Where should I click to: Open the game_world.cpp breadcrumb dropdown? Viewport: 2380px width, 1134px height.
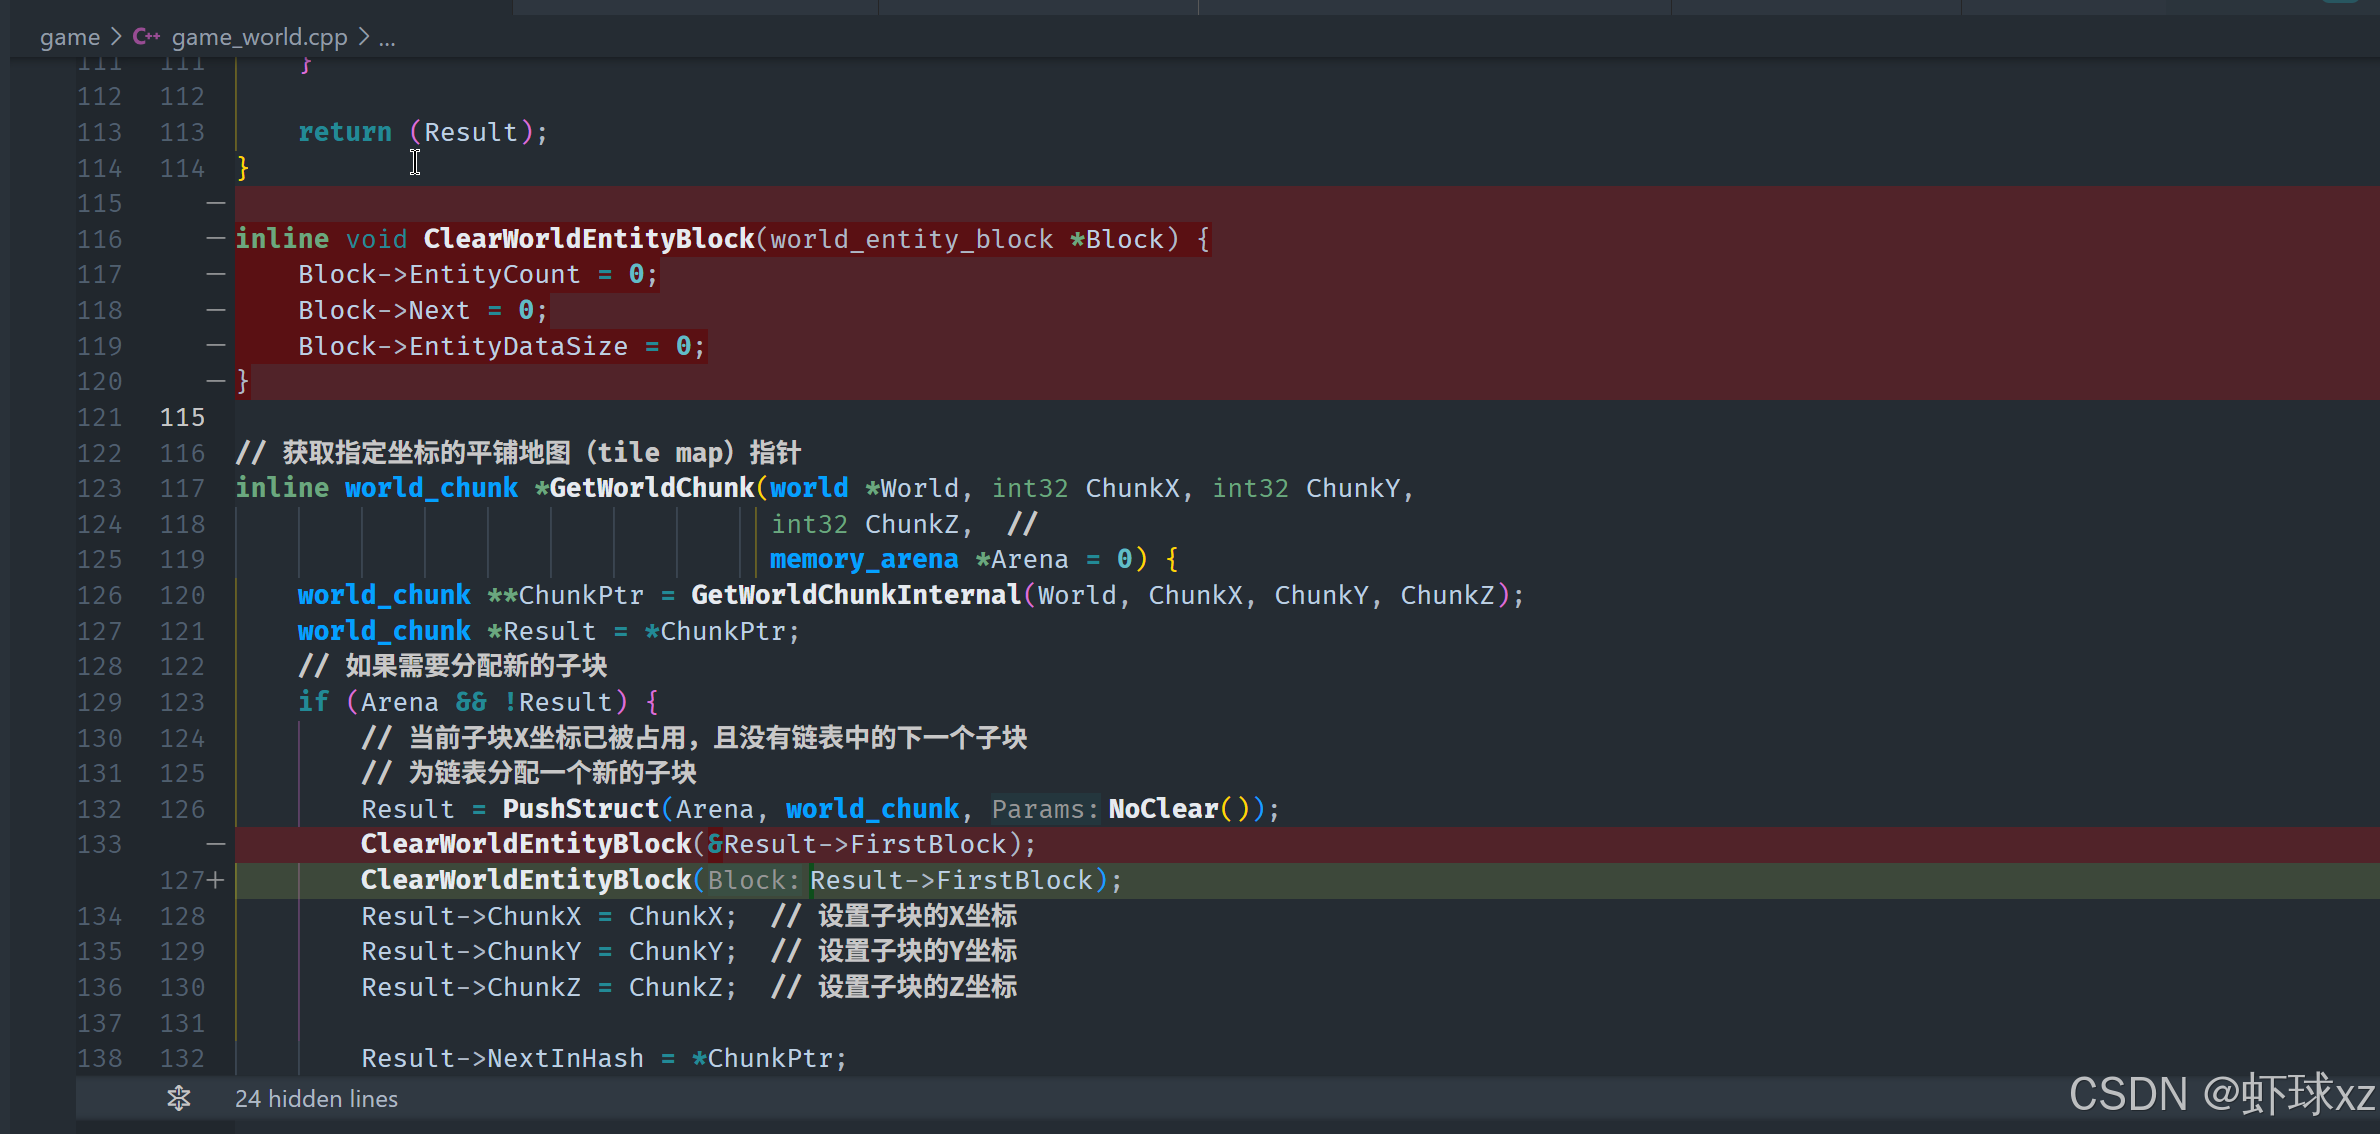coord(259,37)
